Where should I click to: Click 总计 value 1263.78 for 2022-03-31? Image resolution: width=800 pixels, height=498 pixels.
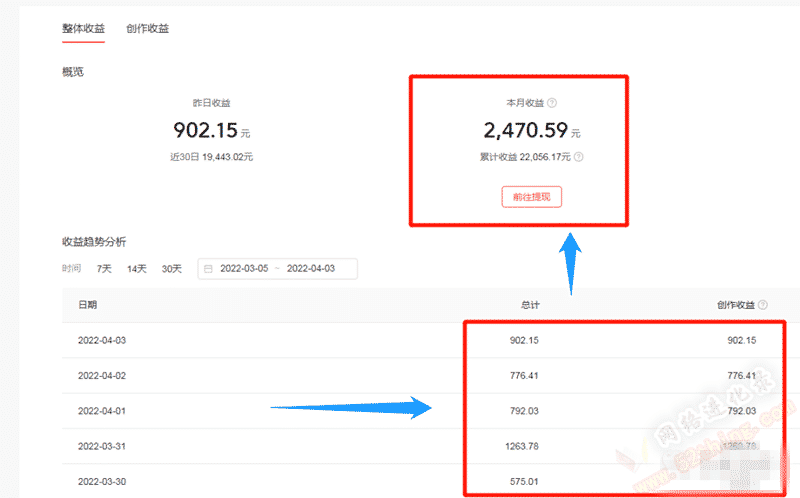tap(522, 446)
